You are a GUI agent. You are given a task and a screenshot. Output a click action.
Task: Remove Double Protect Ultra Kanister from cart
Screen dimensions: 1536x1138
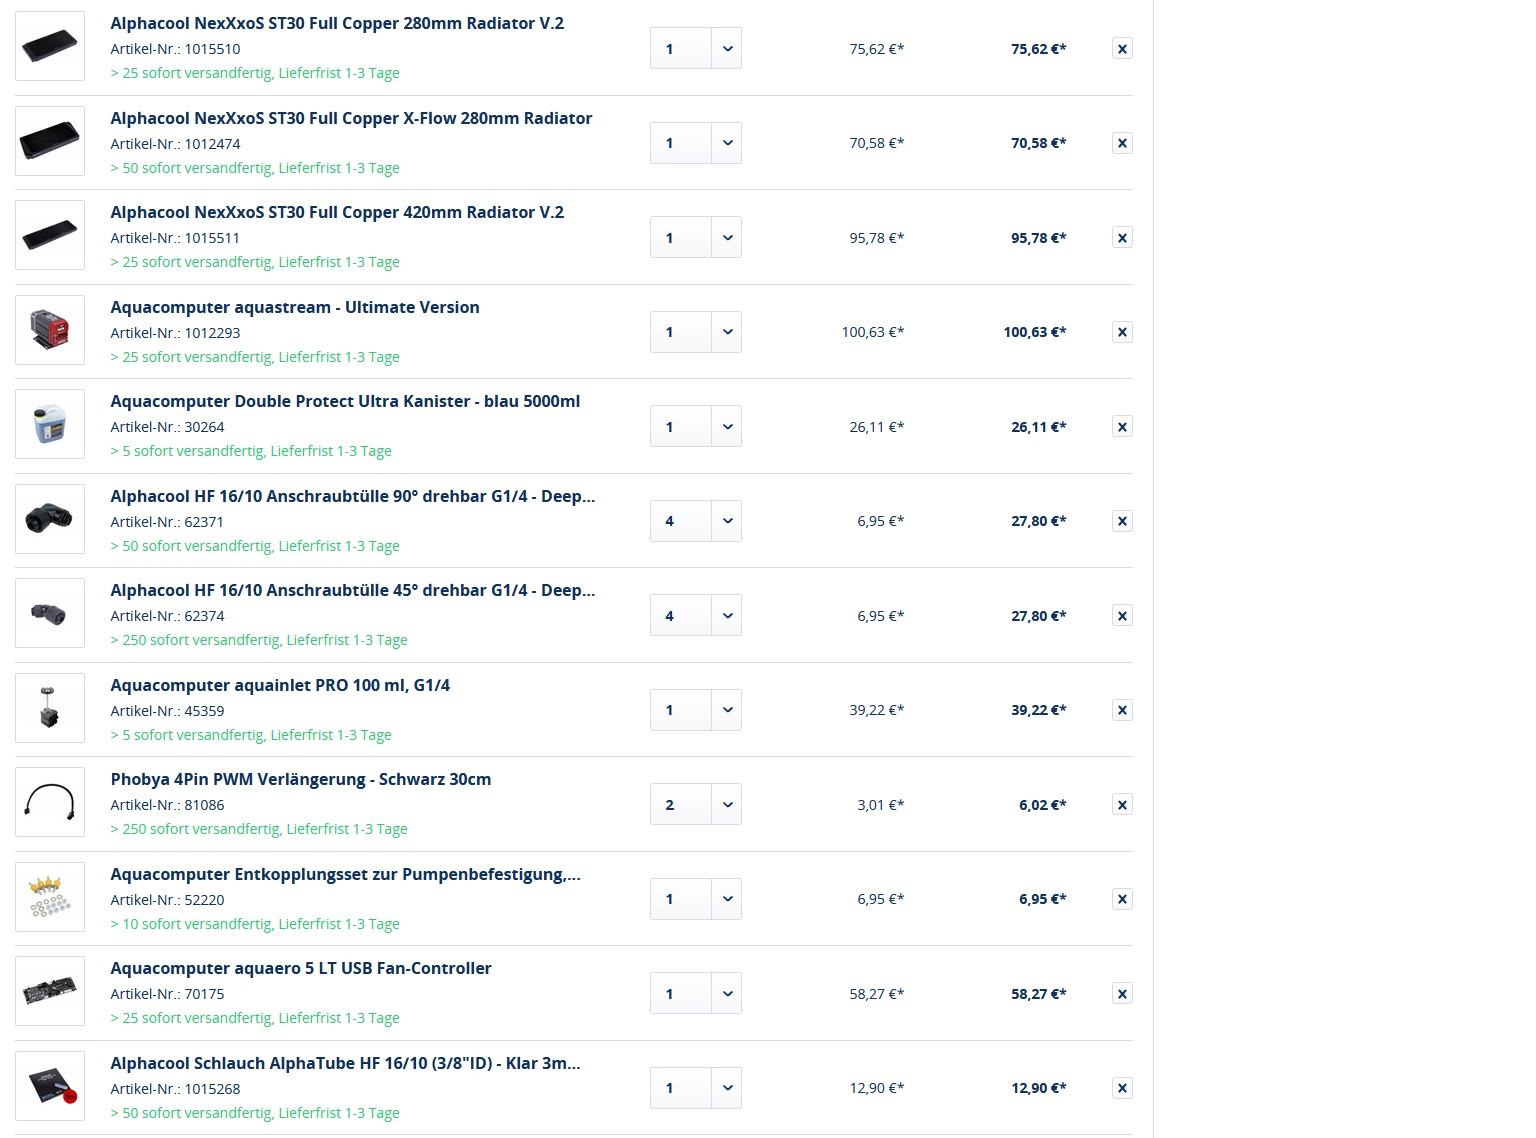pos(1122,427)
